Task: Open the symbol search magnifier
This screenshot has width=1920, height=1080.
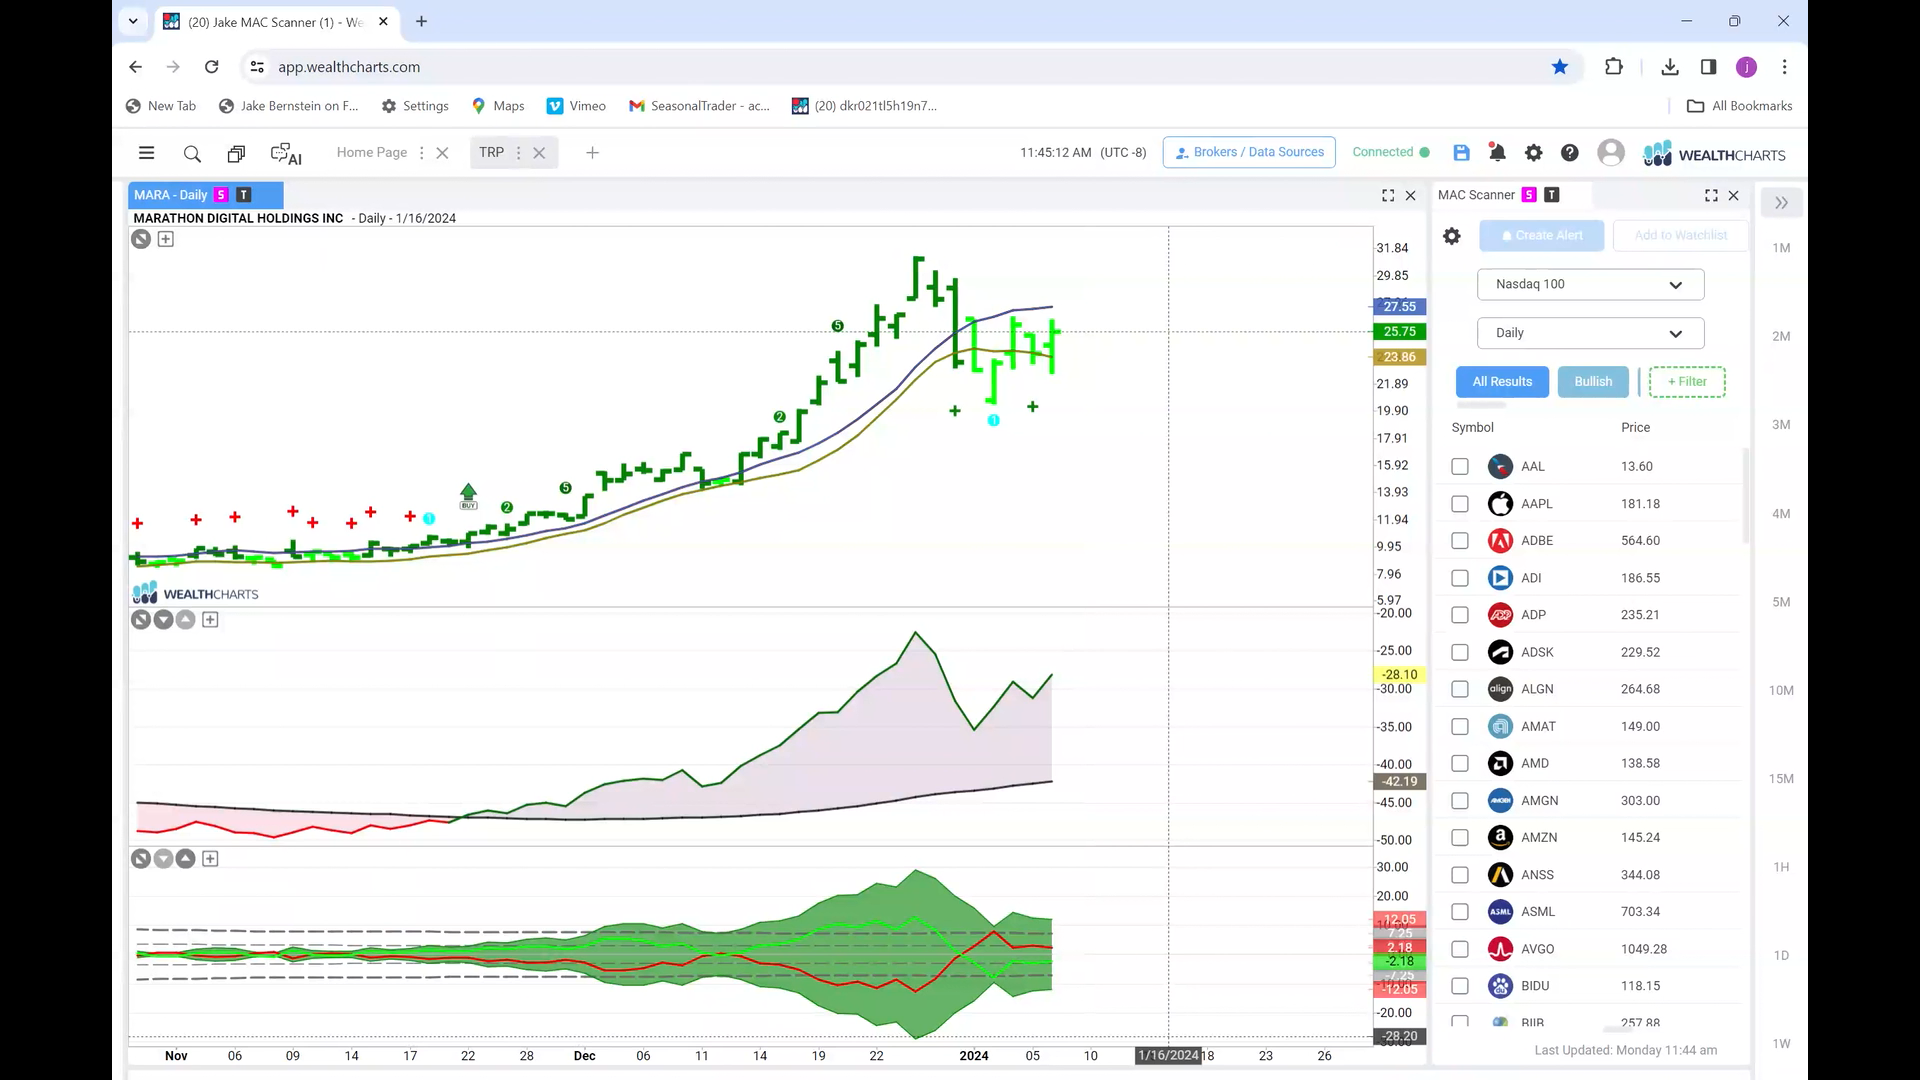Action: click(192, 154)
